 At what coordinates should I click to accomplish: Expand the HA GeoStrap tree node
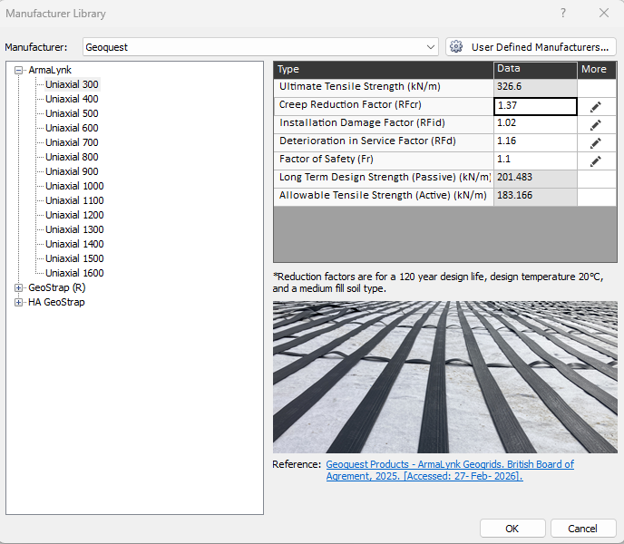[x=18, y=302]
